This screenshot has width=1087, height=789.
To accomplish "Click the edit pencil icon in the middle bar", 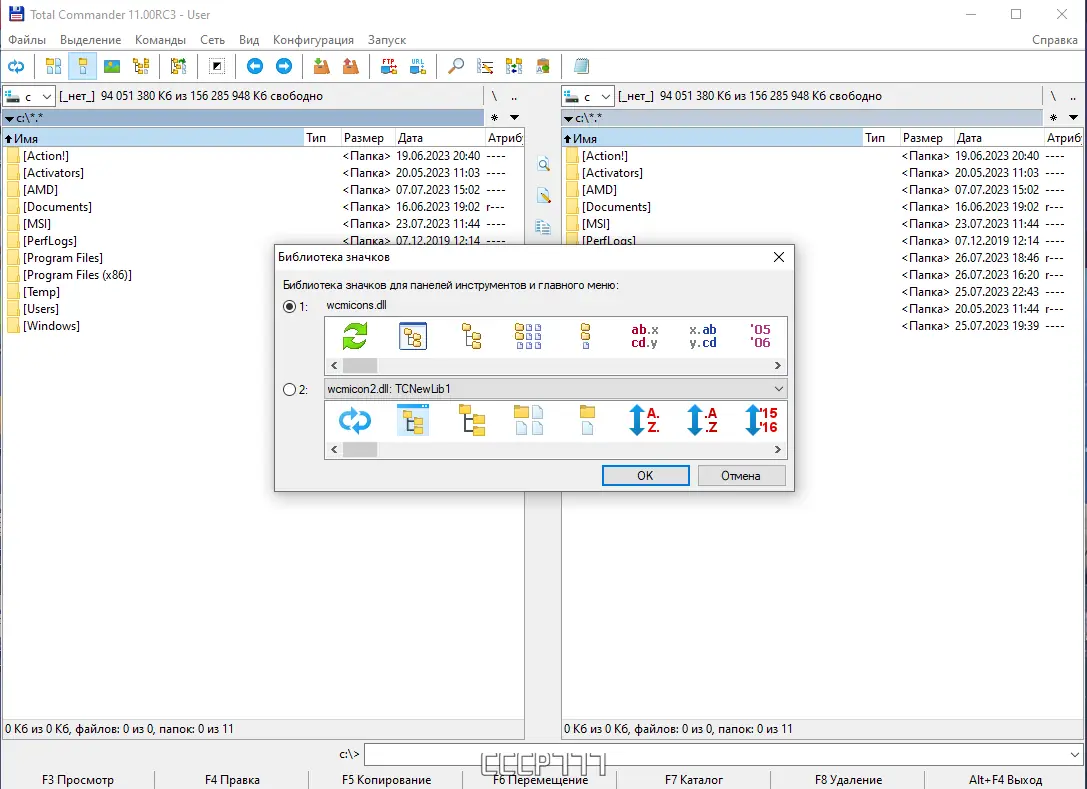I will (544, 196).
